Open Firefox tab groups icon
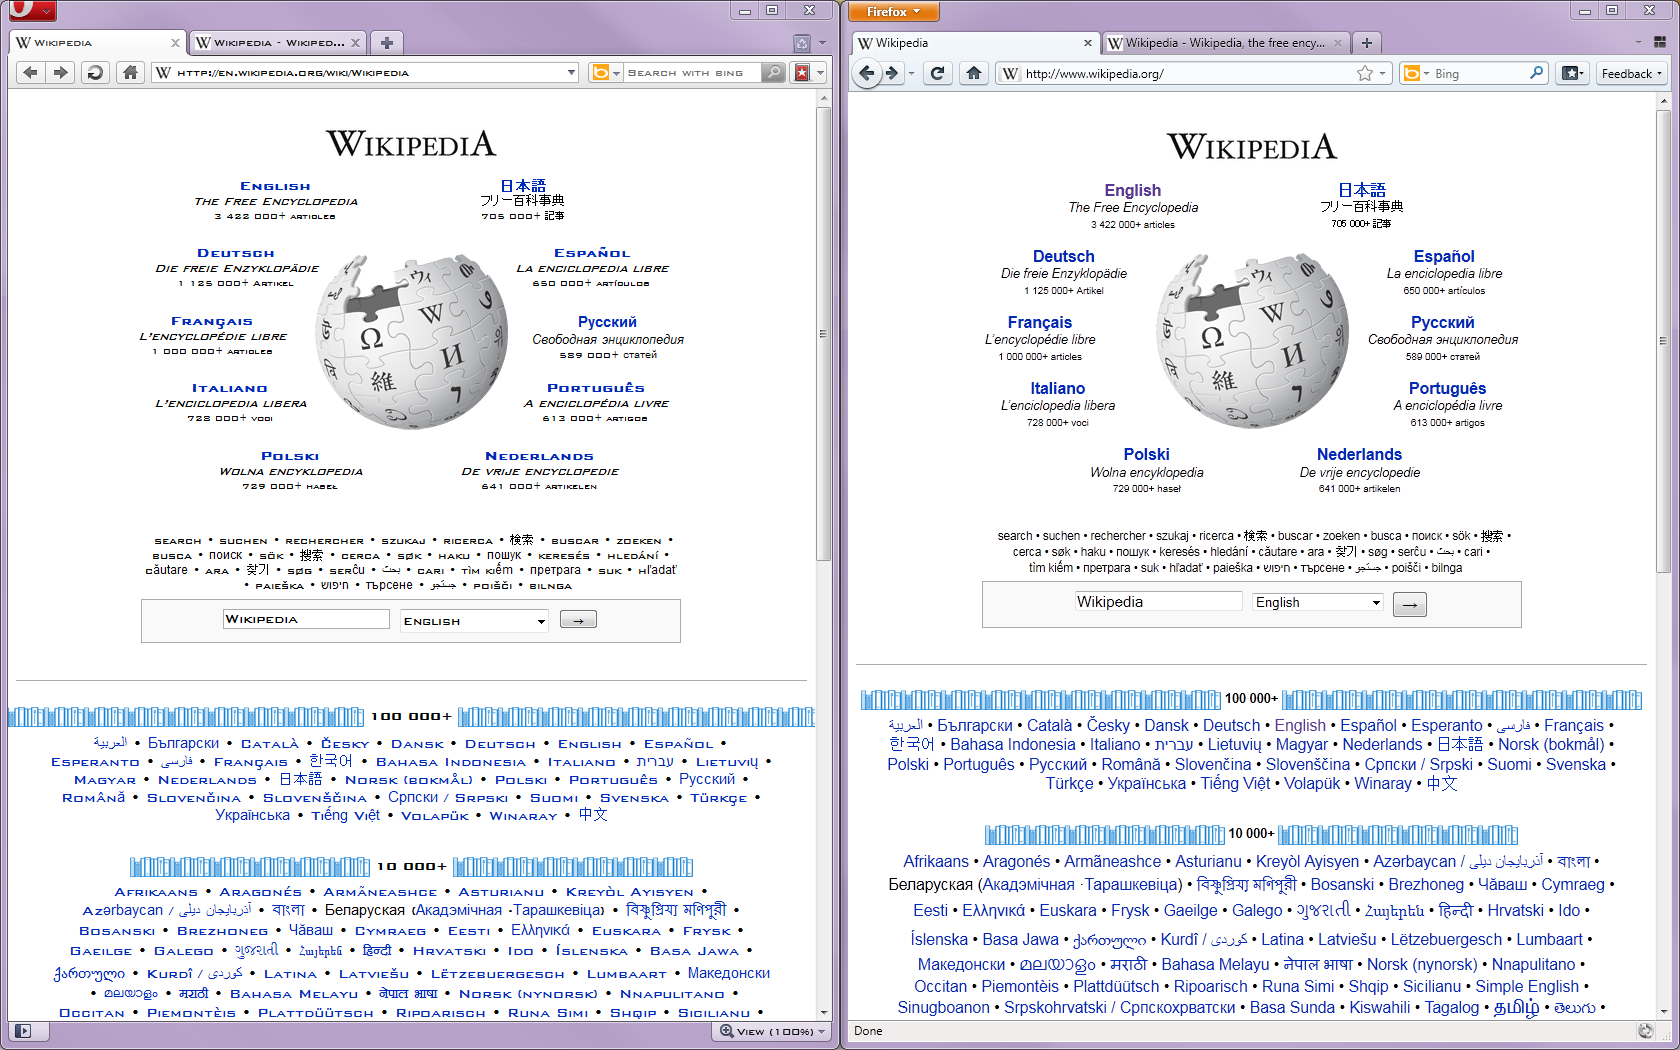 pos(1660,42)
